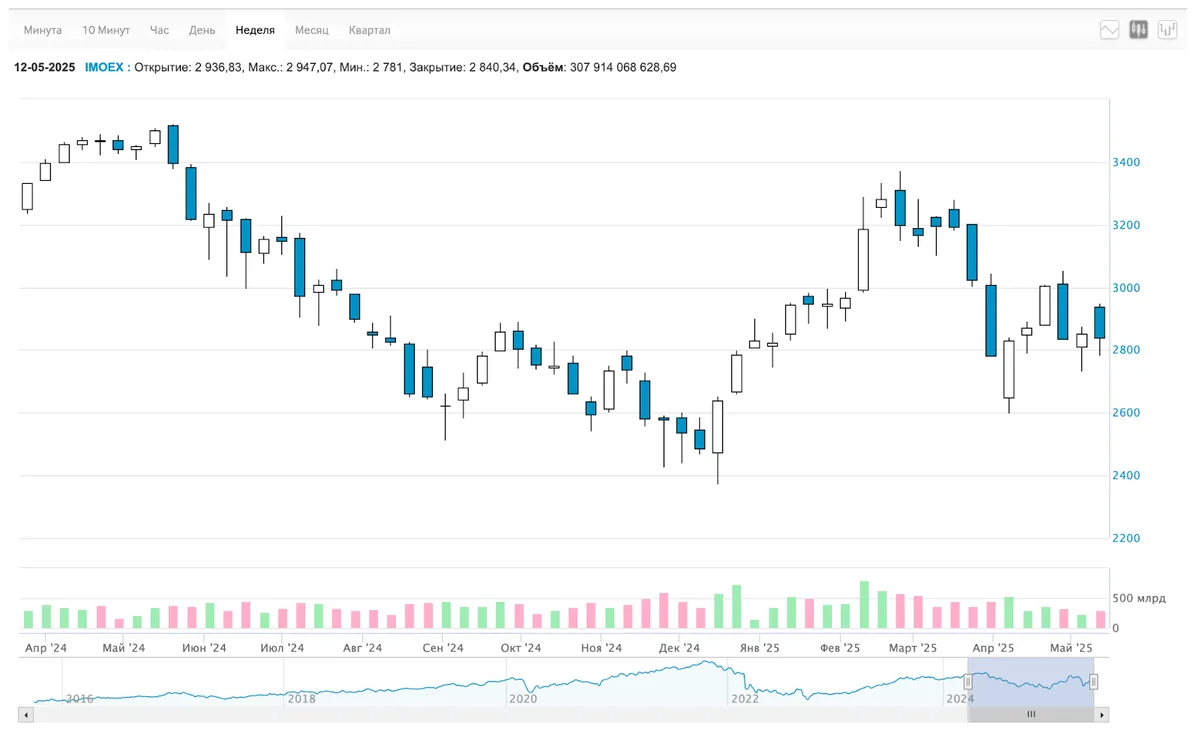Select OHLC bar chart type icon
This screenshot has height=733, width=1200.
1167,30
